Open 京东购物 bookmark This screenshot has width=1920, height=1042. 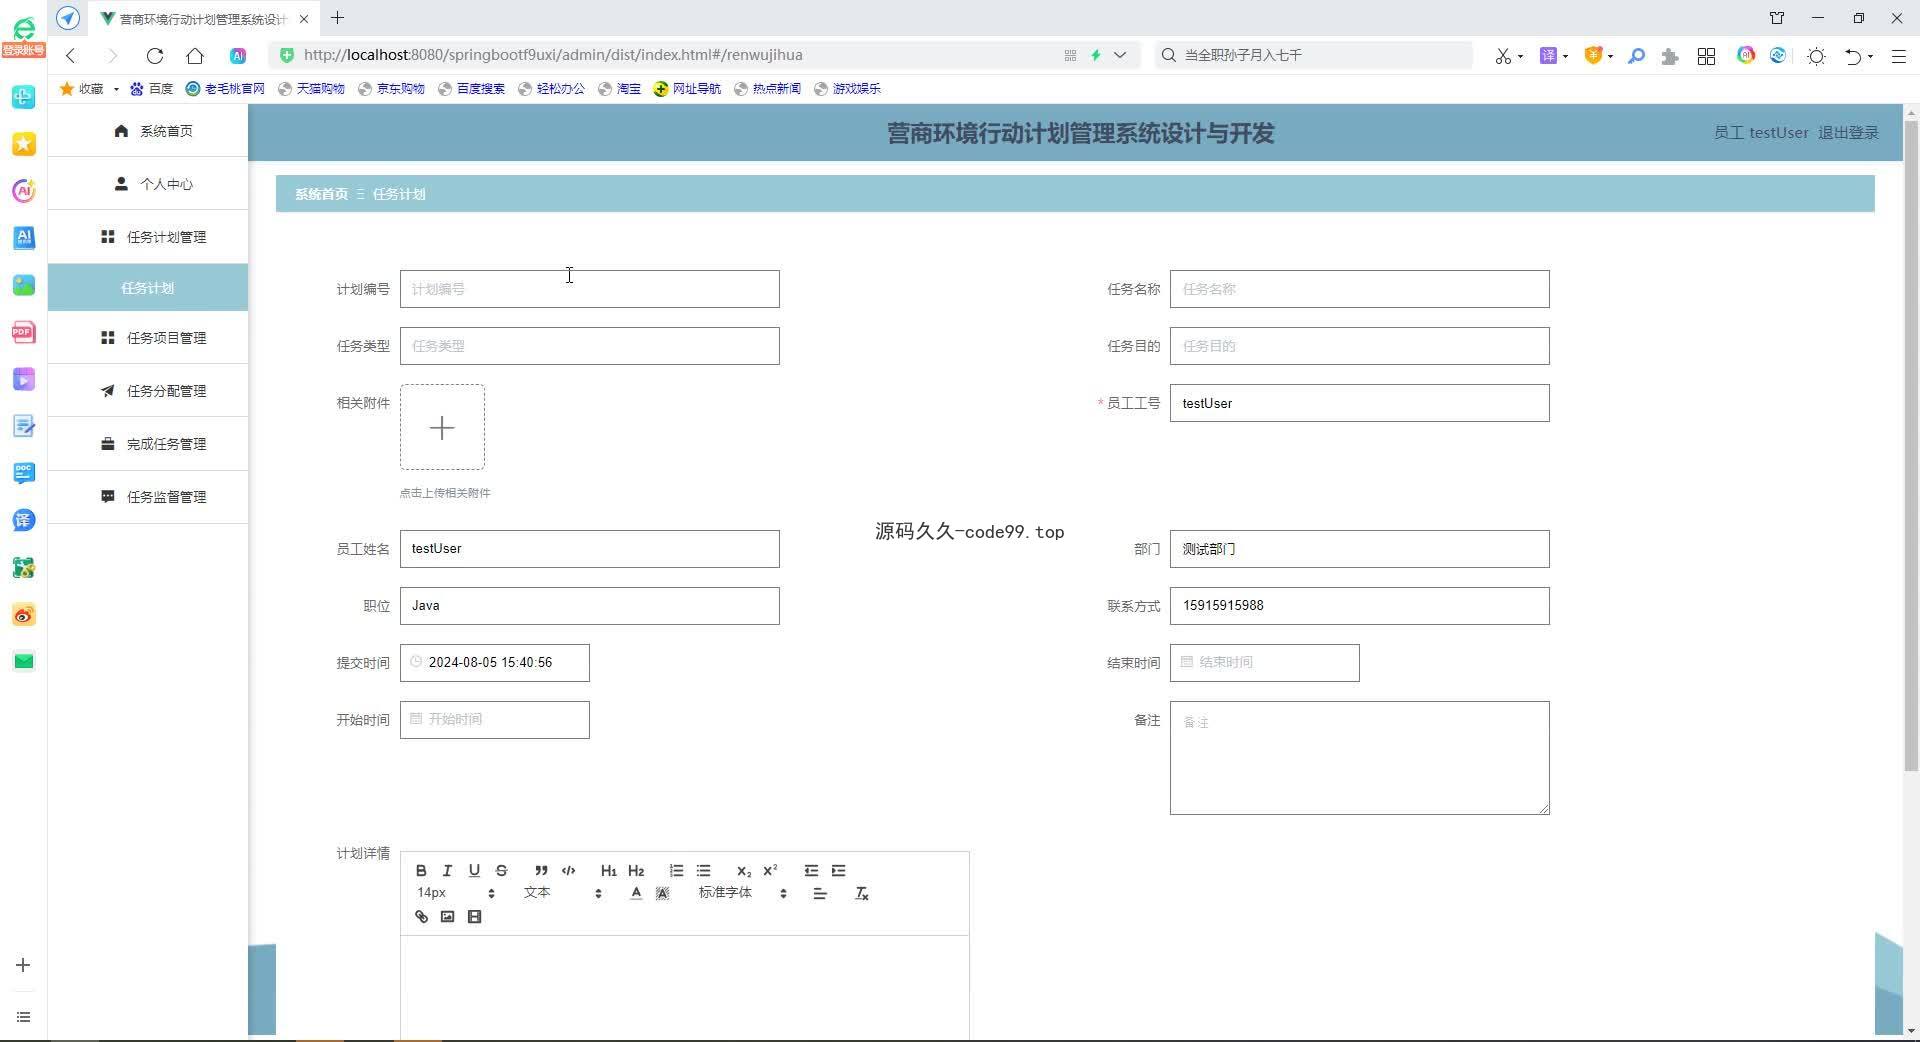click(x=391, y=89)
